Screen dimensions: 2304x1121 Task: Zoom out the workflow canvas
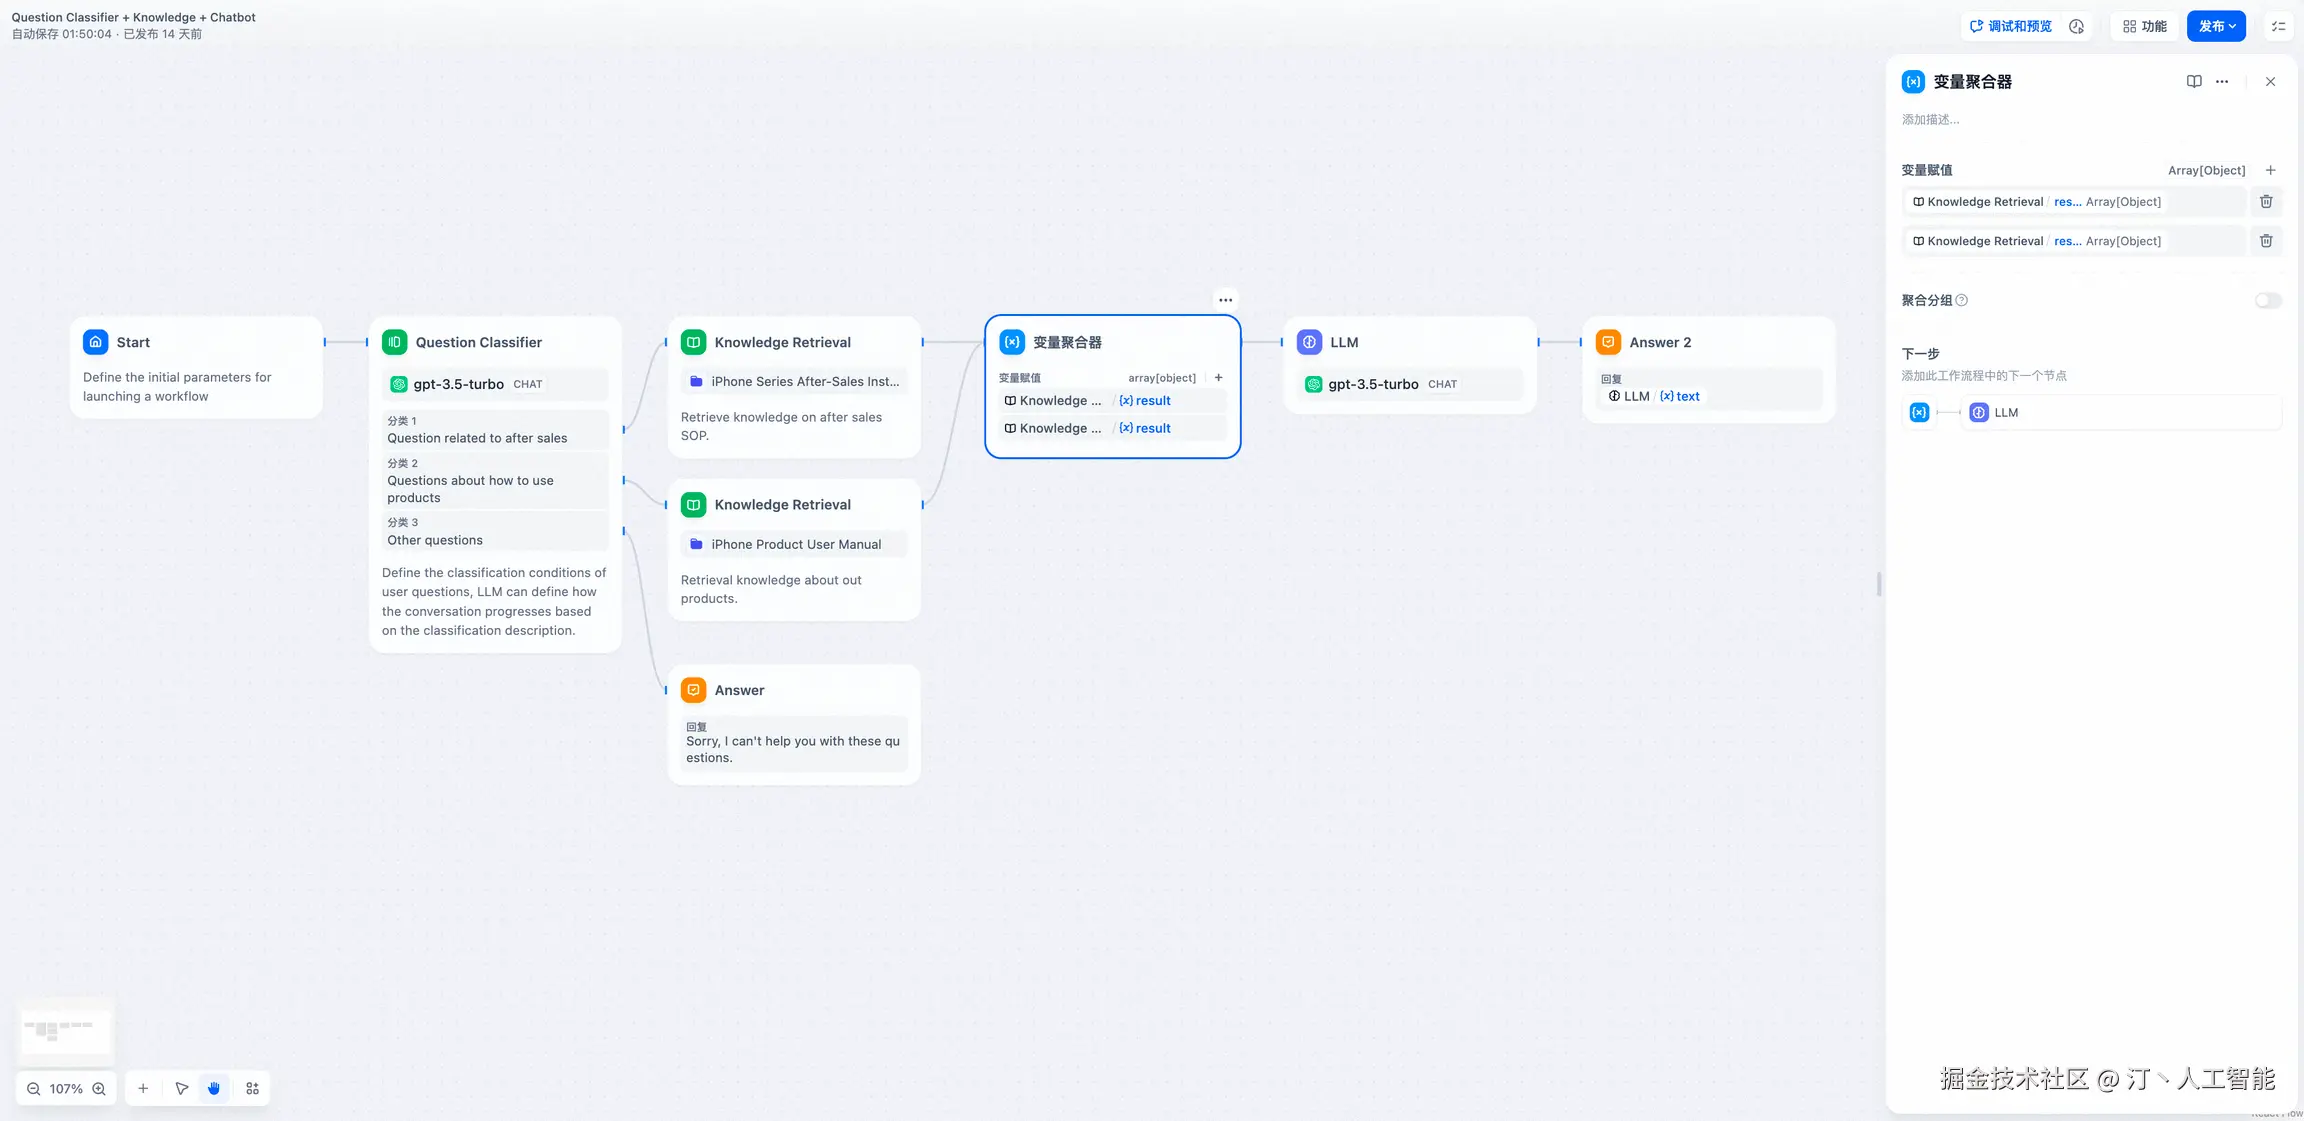pos(34,1089)
